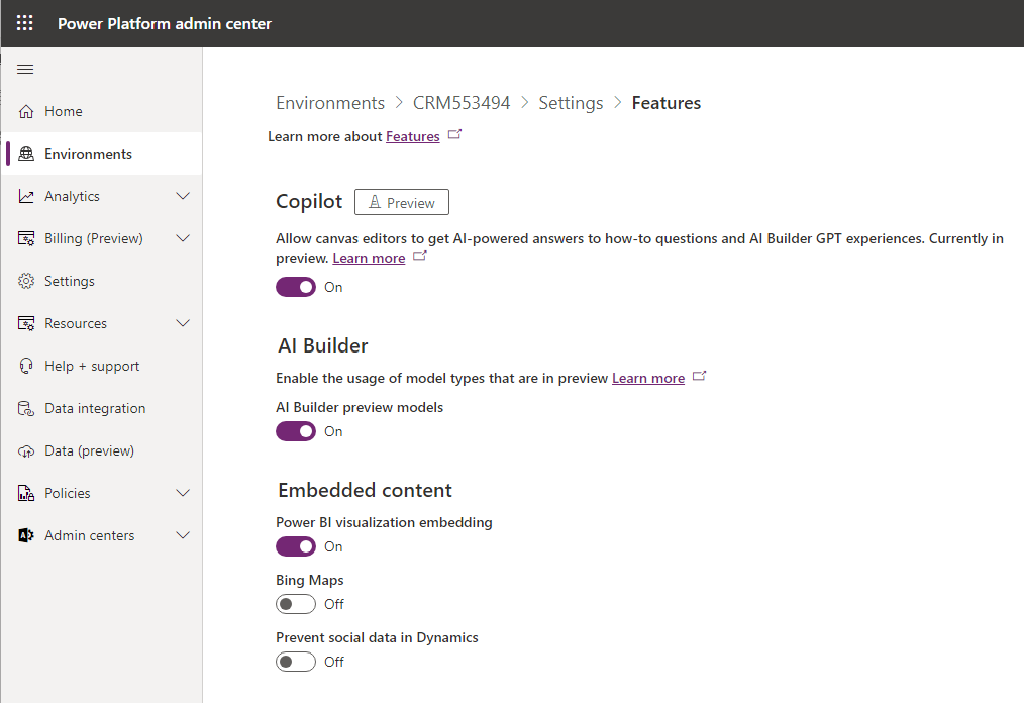Image resolution: width=1024 pixels, height=703 pixels.
Task: Expand the Analytics section
Action: coord(183,196)
